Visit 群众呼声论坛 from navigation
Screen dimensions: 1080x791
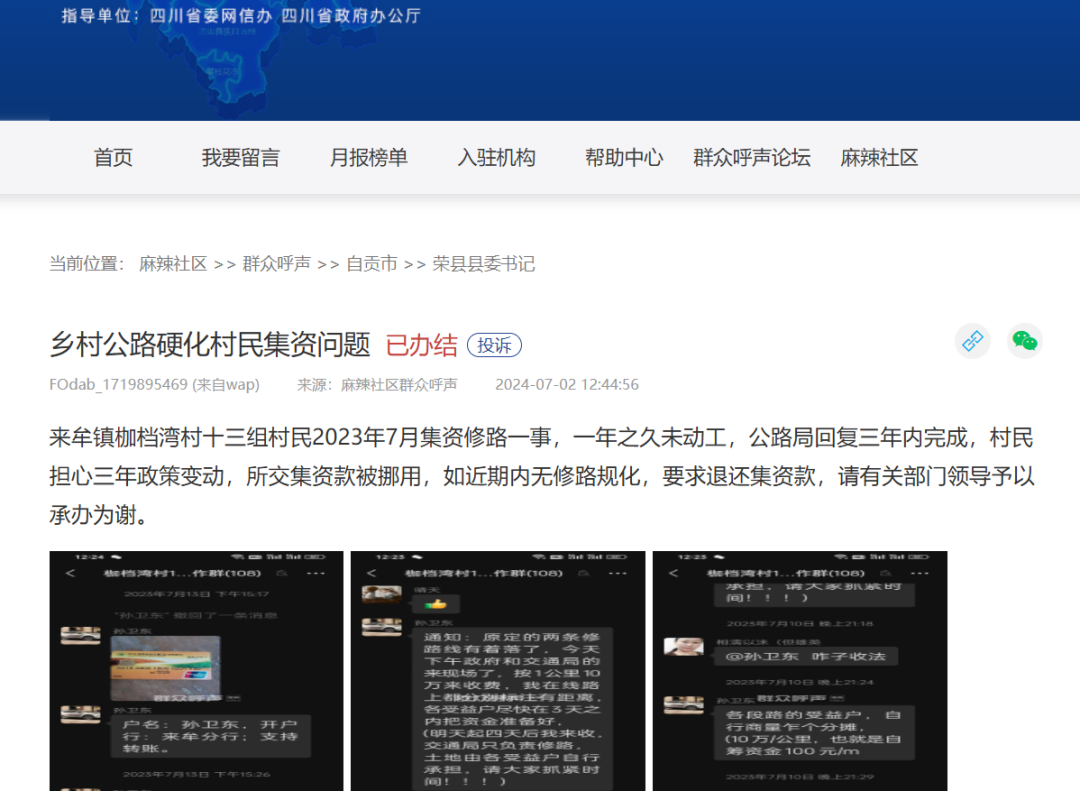pos(752,158)
